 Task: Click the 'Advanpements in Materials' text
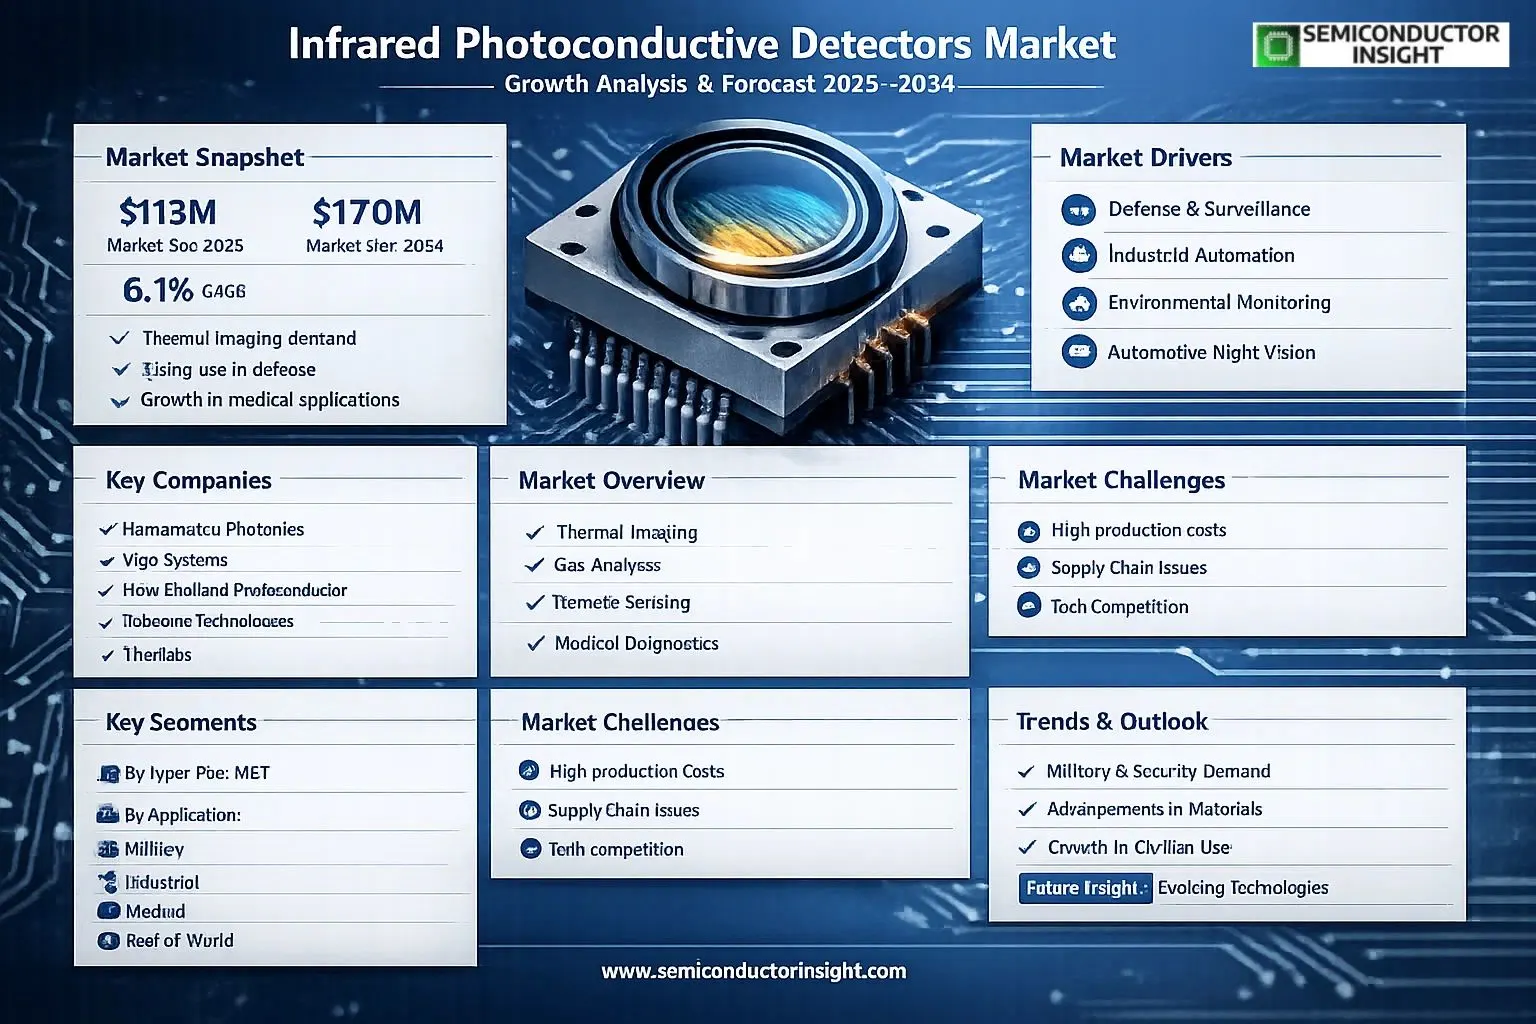[x=1155, y=809]
